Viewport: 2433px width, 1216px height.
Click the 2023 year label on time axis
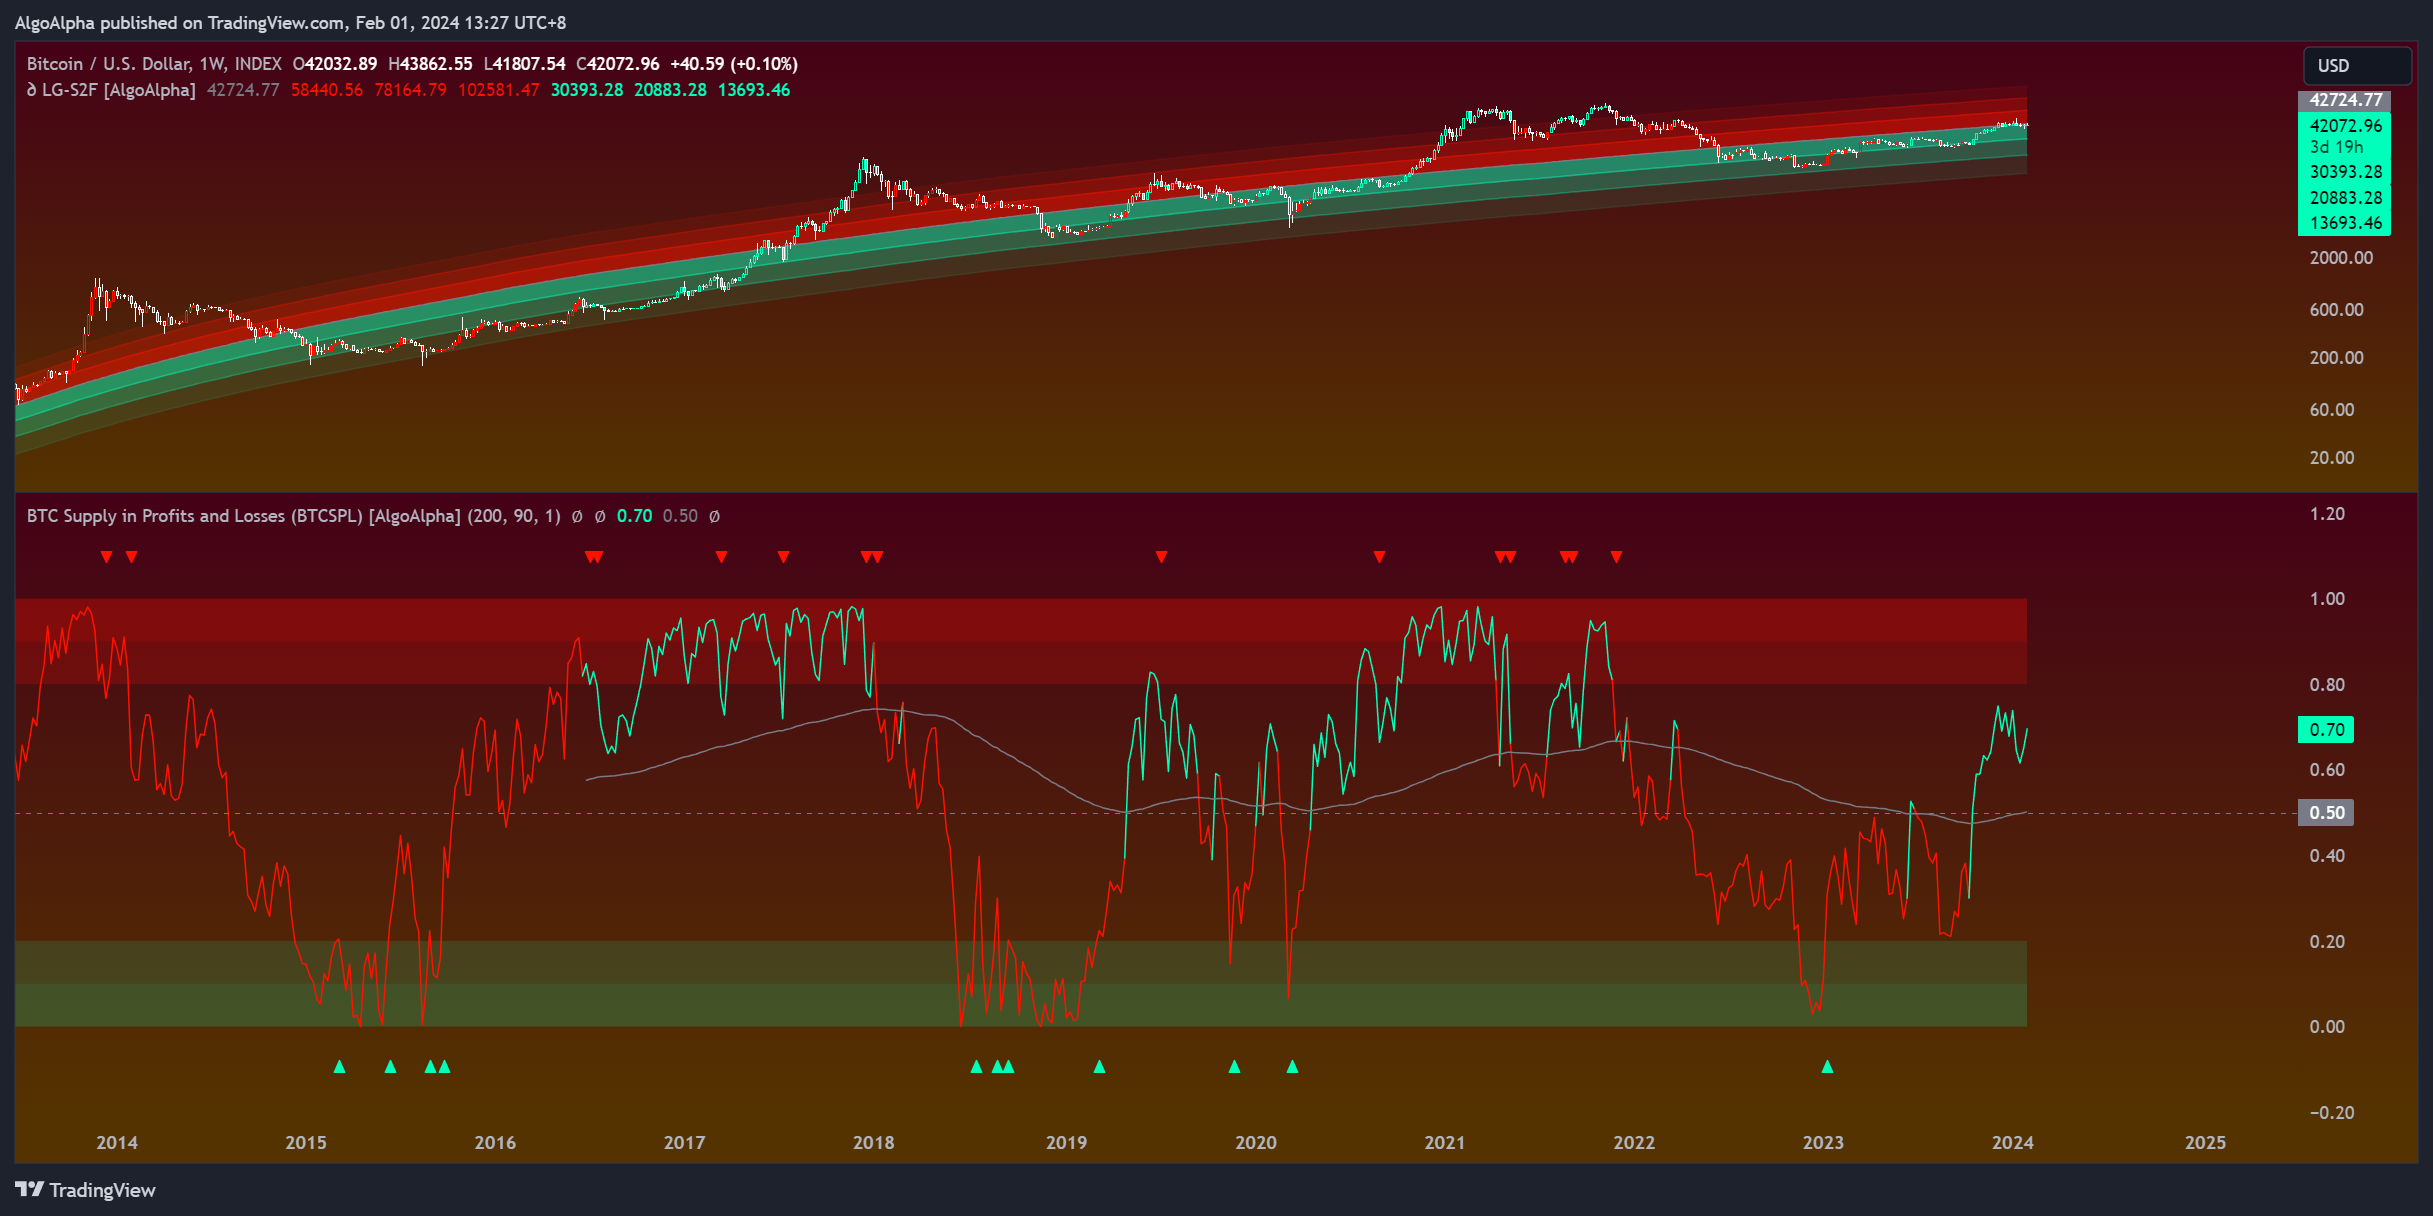point(1823,1143)
